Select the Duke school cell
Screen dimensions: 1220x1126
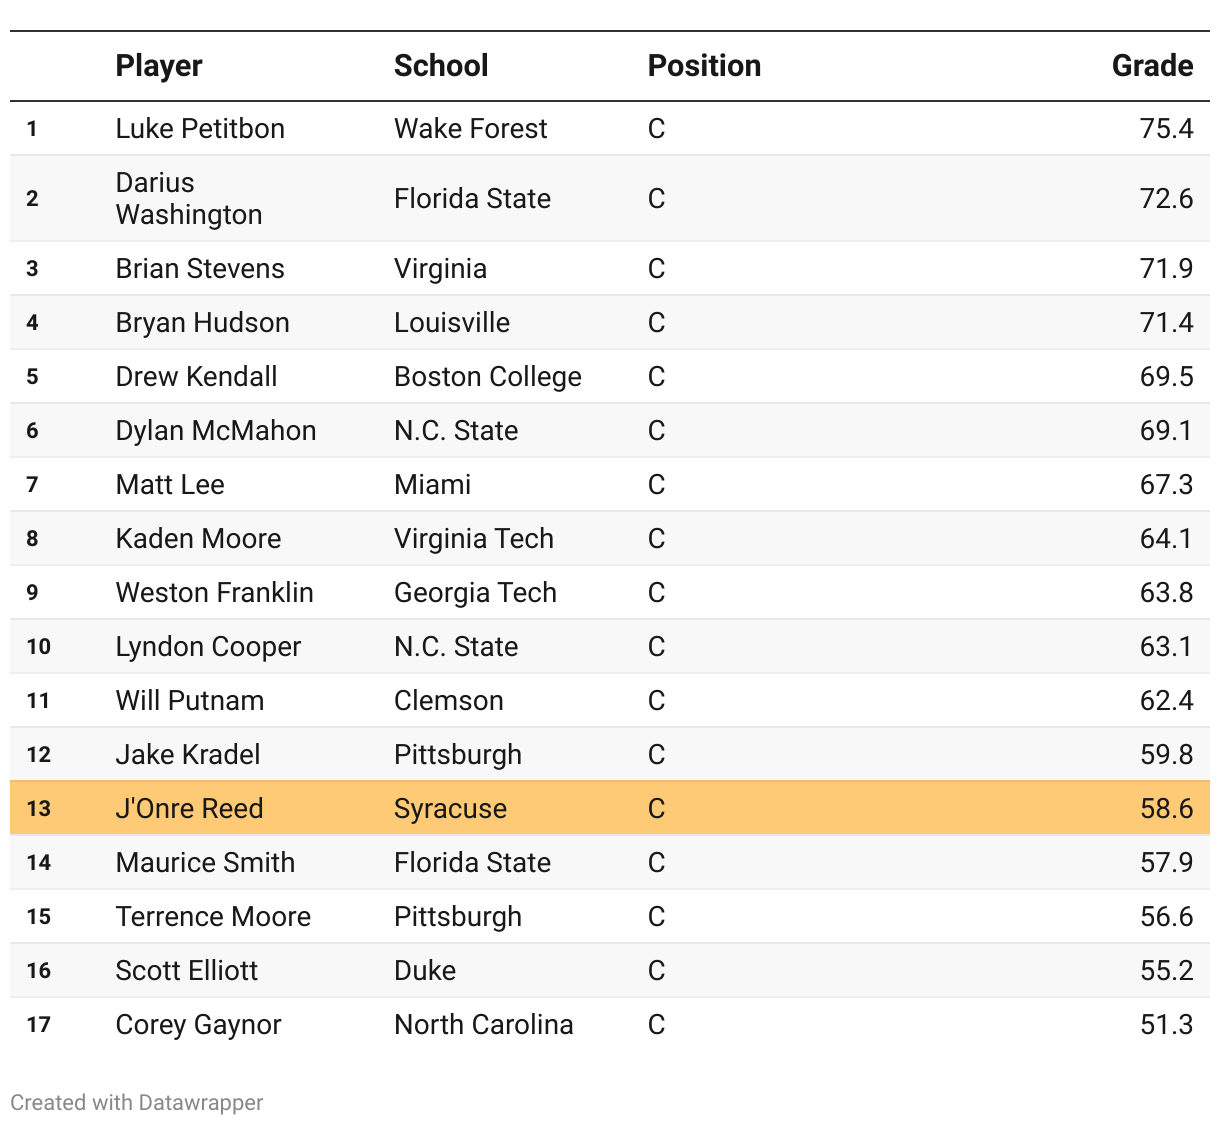(425, 970)
